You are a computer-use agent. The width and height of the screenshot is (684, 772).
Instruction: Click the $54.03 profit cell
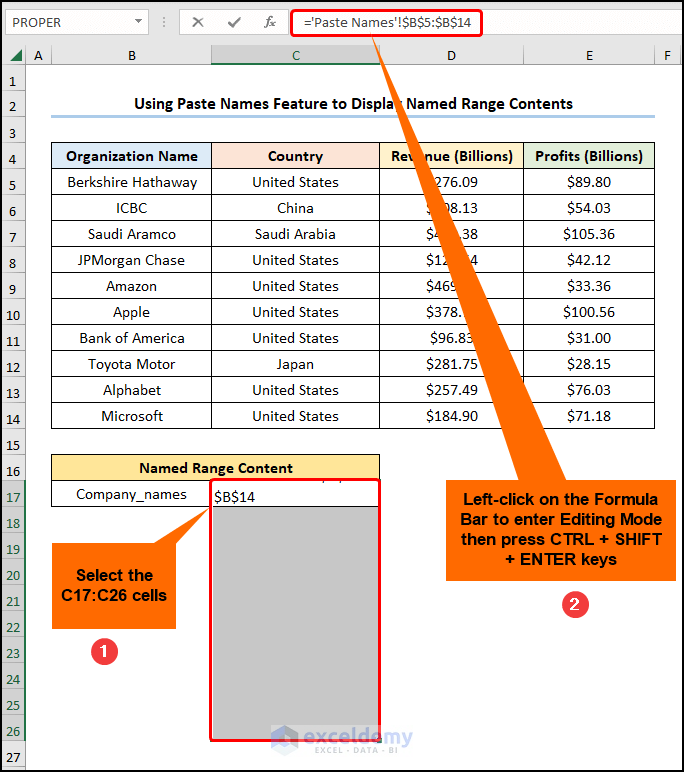coord(589,208)
